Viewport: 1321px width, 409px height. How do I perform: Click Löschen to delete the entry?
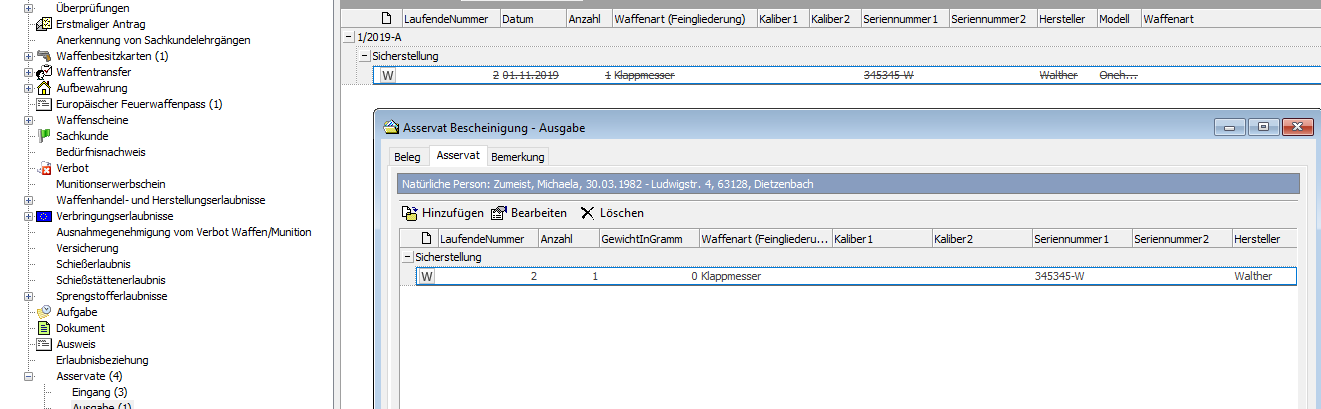pos(611,213)
